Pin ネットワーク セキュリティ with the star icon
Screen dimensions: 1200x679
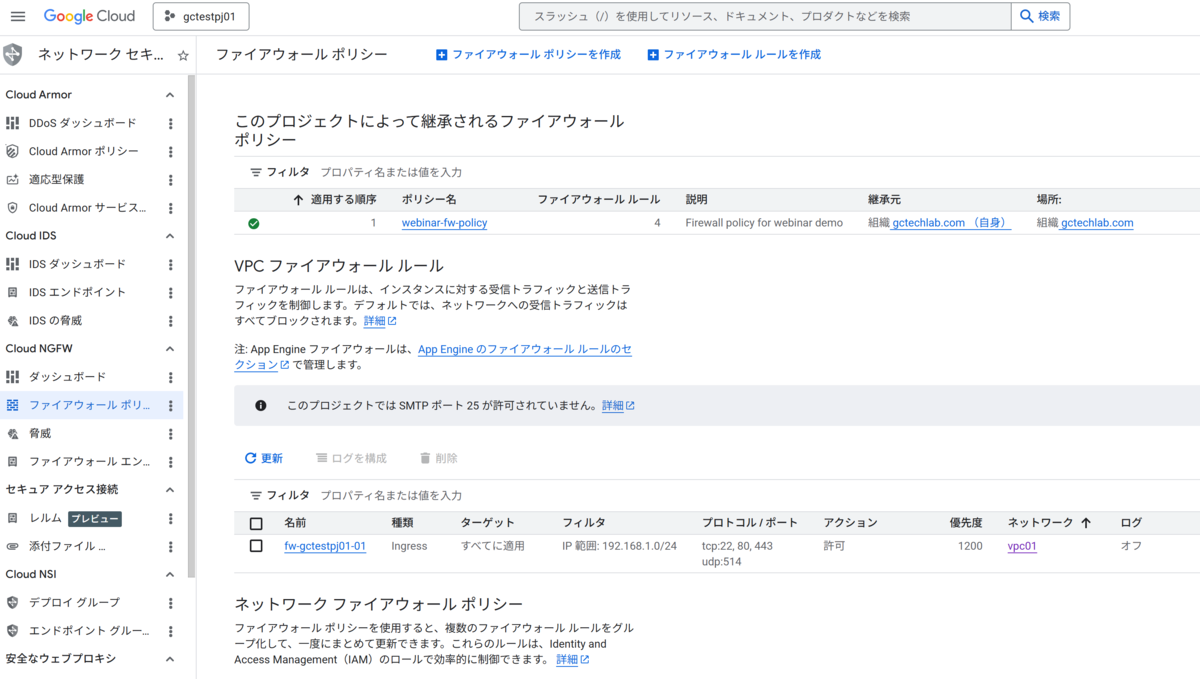click(183, 56)
